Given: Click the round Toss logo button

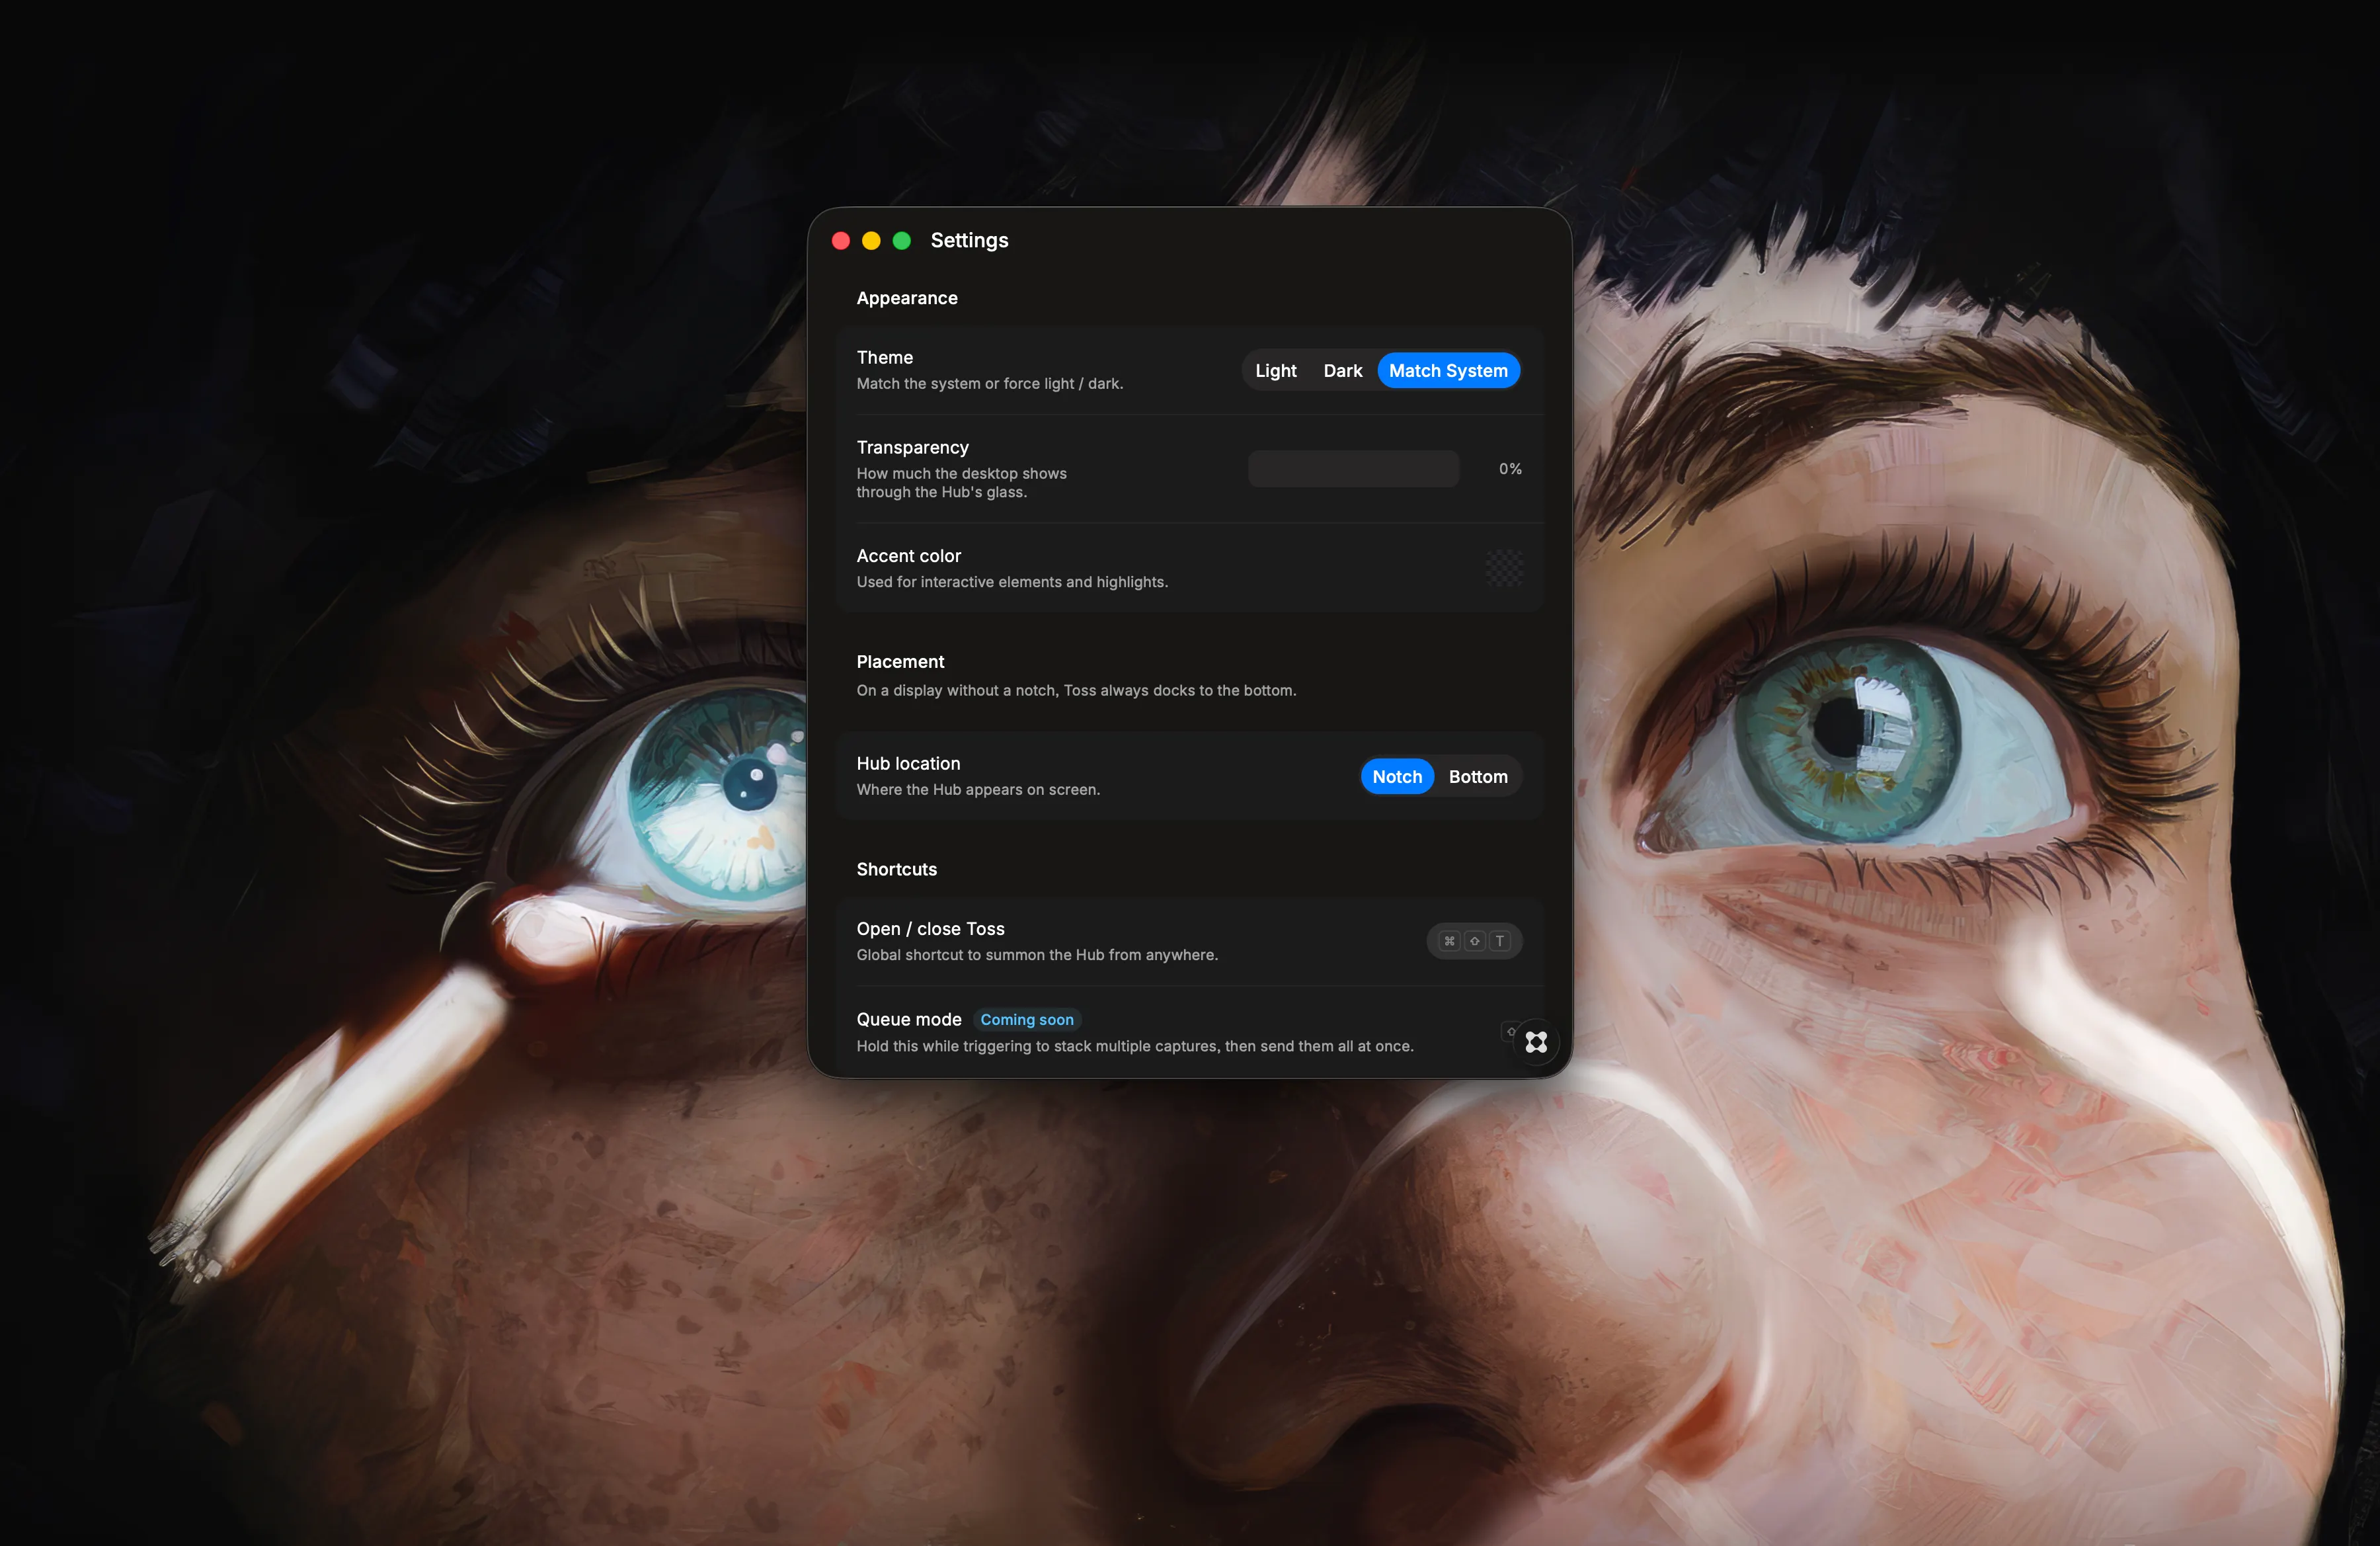Looking at the screenshot, I should click(1536, 1042).
